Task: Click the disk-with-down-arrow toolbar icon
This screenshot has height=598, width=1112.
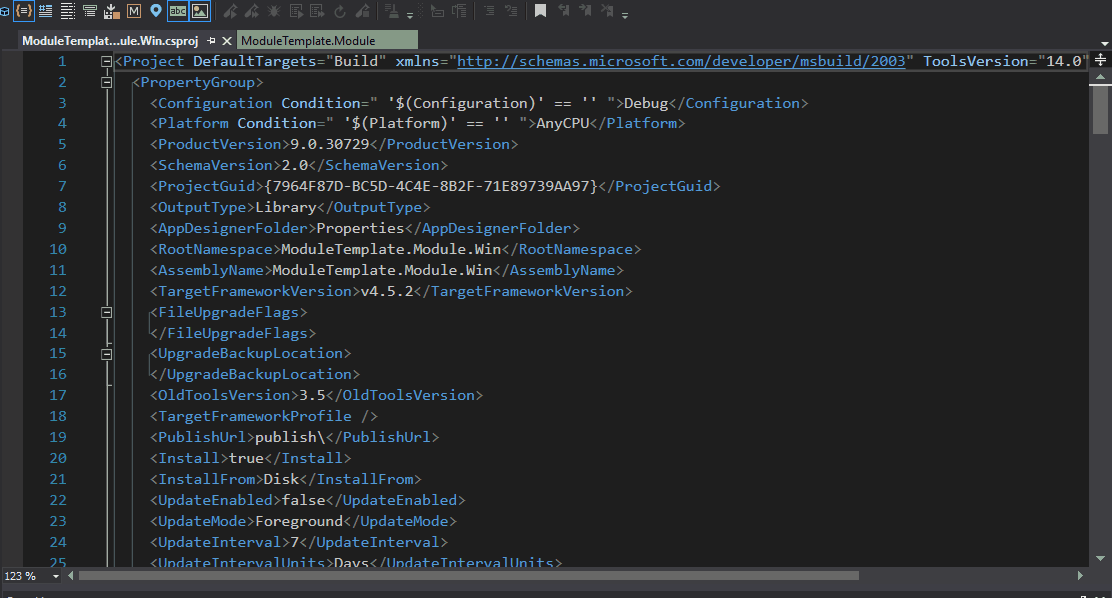Action: point(111,11)
